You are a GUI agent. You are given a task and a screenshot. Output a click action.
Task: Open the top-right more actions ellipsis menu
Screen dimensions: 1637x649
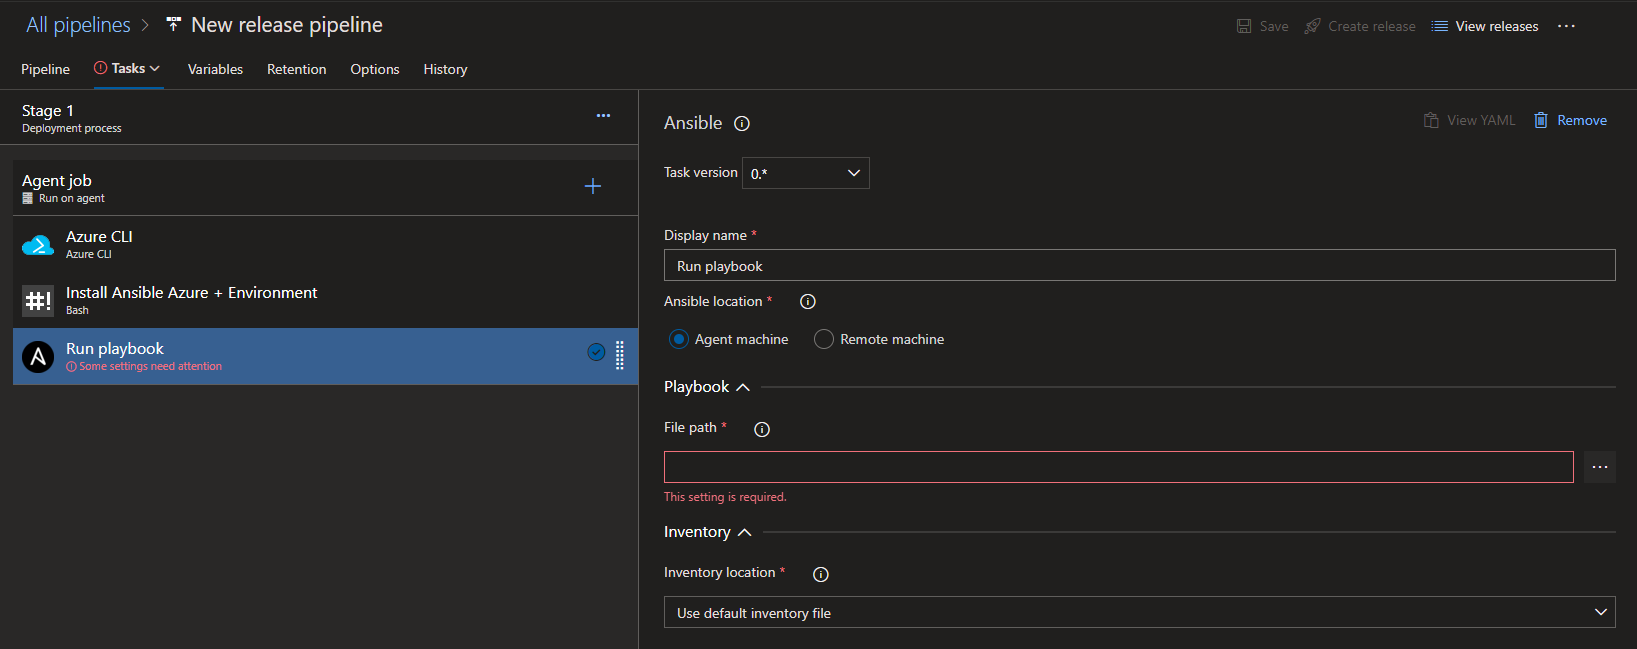click(1566, 26)
